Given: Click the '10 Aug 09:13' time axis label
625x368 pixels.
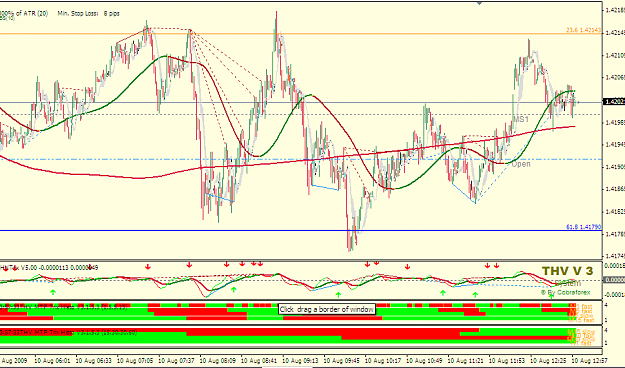Looking at the screenshot, I should (x=301, y=361).
